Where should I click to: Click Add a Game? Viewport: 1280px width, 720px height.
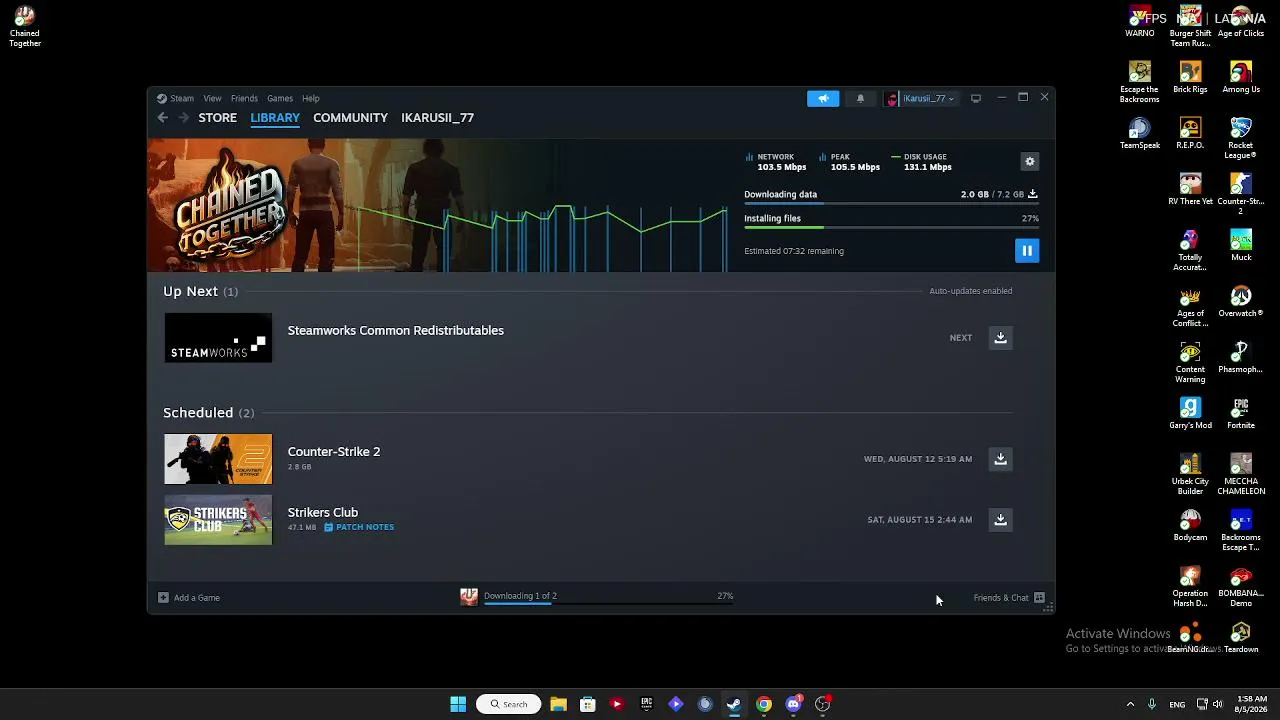tap(189, 598)
